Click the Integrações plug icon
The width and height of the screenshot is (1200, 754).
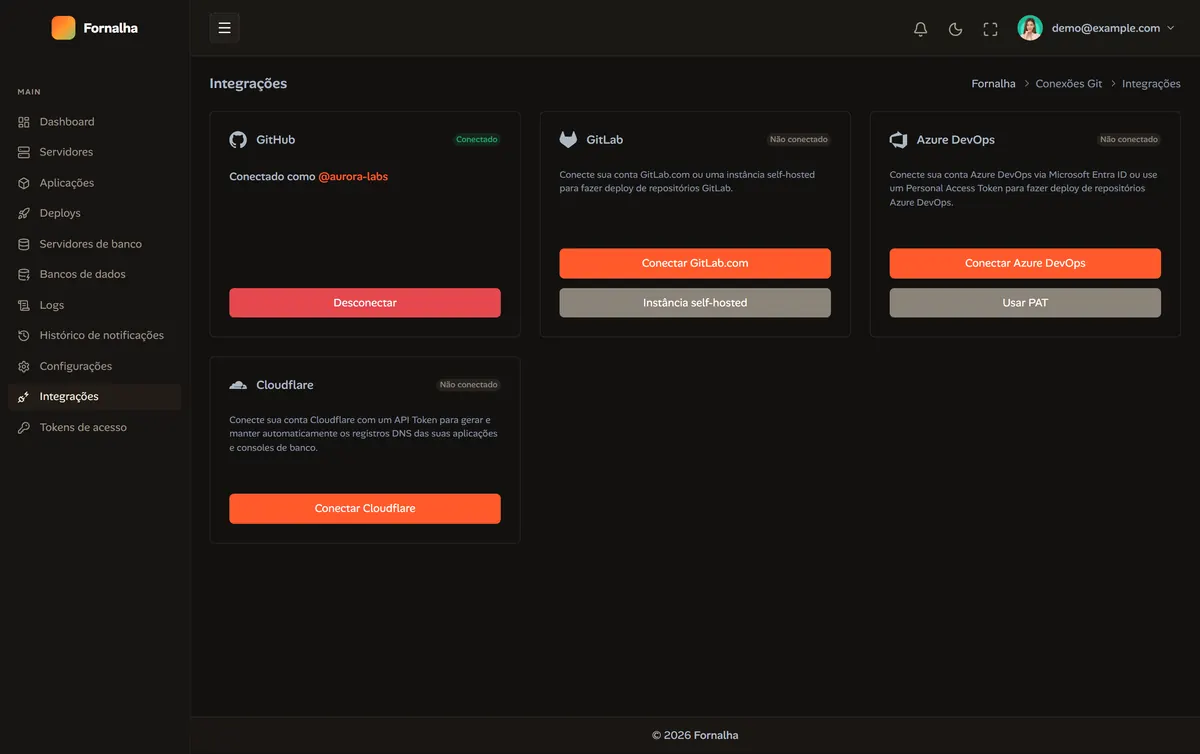click(24, 397)
